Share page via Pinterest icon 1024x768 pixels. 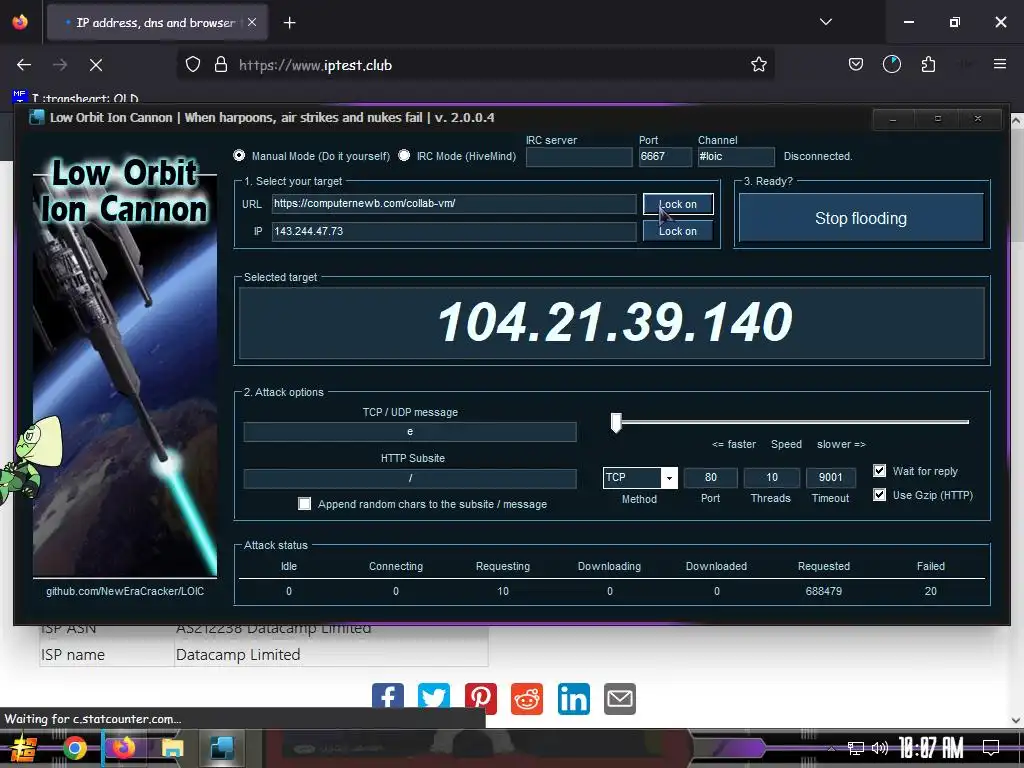pos(481,699)
